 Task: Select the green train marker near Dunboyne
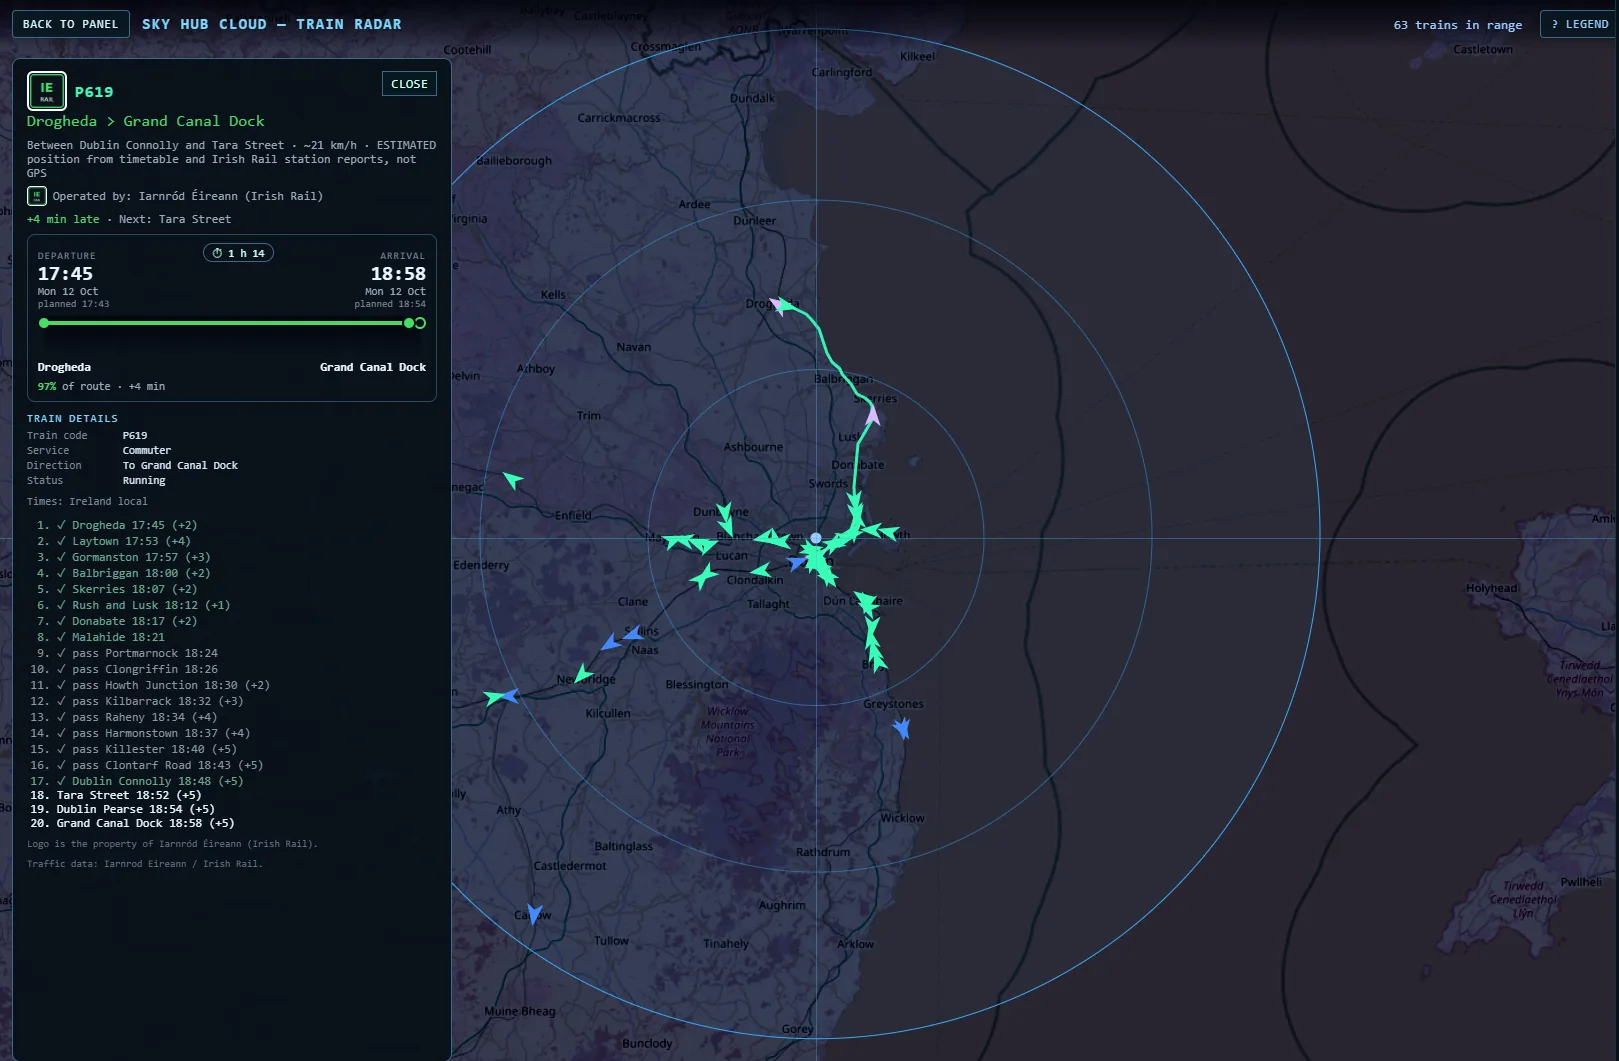(x=725, y=513)
